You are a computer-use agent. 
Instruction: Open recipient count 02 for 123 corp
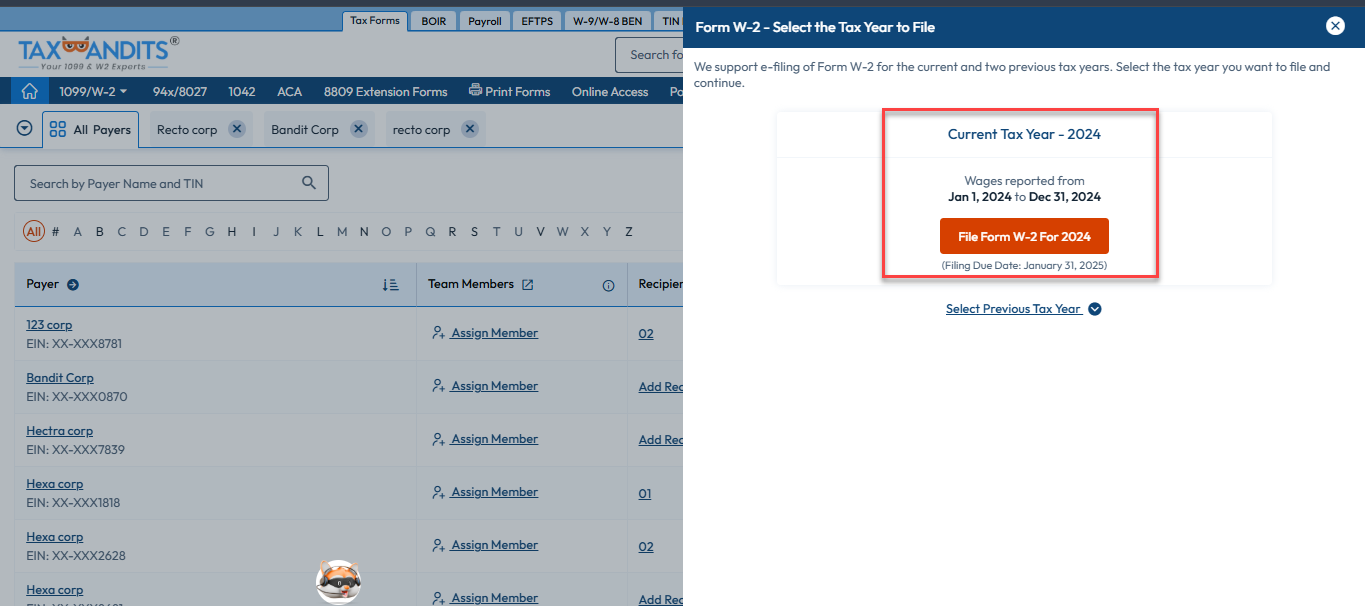pyautogui.click(x=646, y=334)
